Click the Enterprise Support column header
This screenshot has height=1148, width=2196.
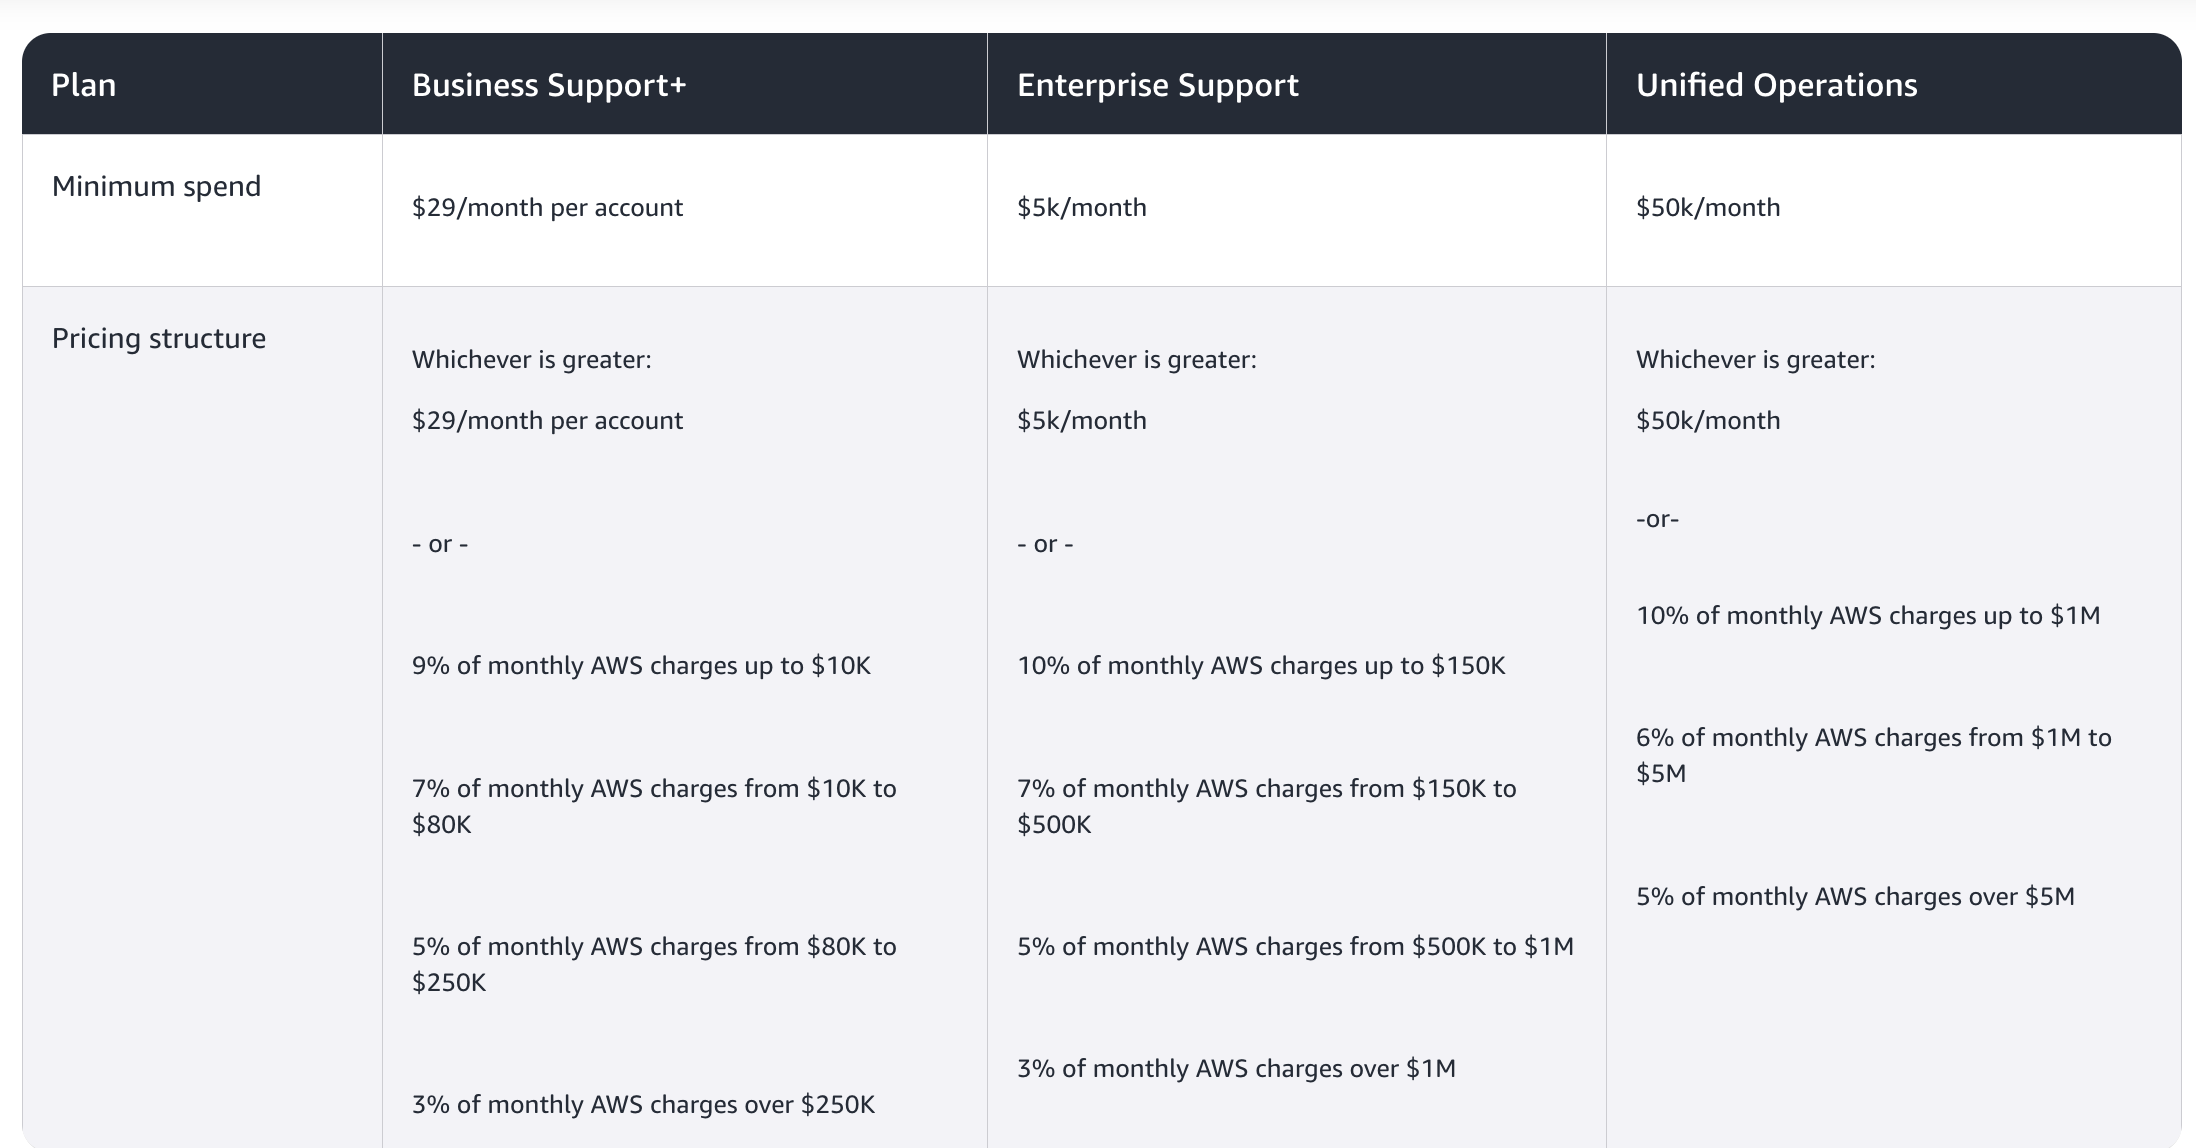(x=1157, y=85)
